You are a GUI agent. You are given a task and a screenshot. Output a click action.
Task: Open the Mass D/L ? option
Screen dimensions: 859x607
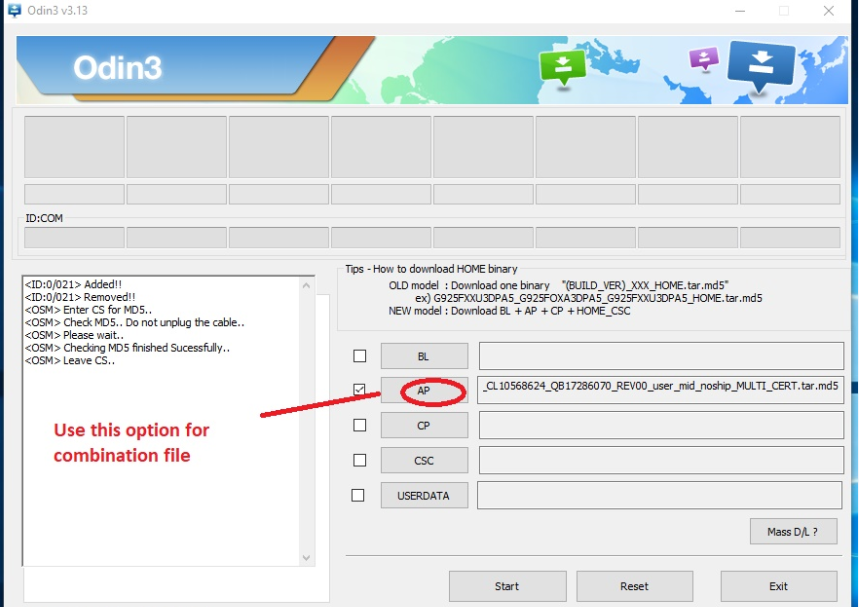coord(793,531)
